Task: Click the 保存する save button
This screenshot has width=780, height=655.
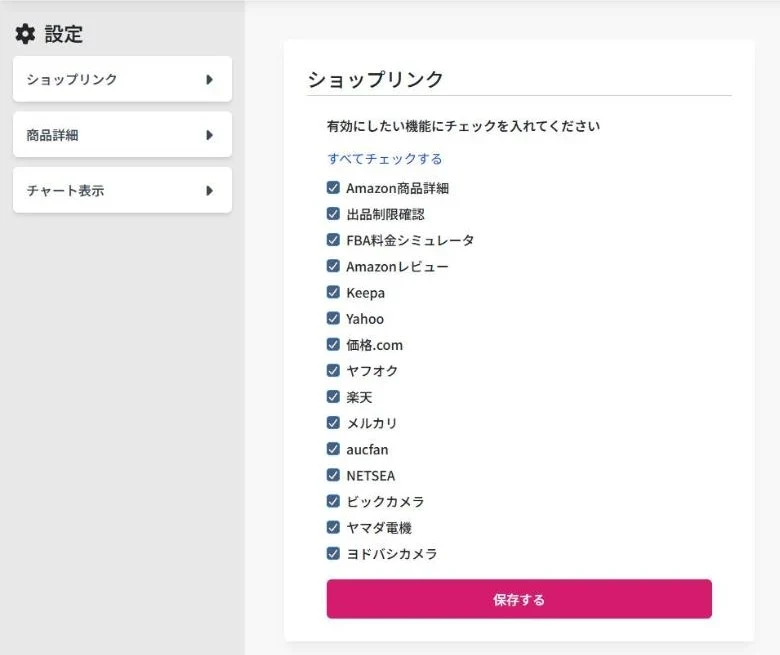Action: coord(519,599)
